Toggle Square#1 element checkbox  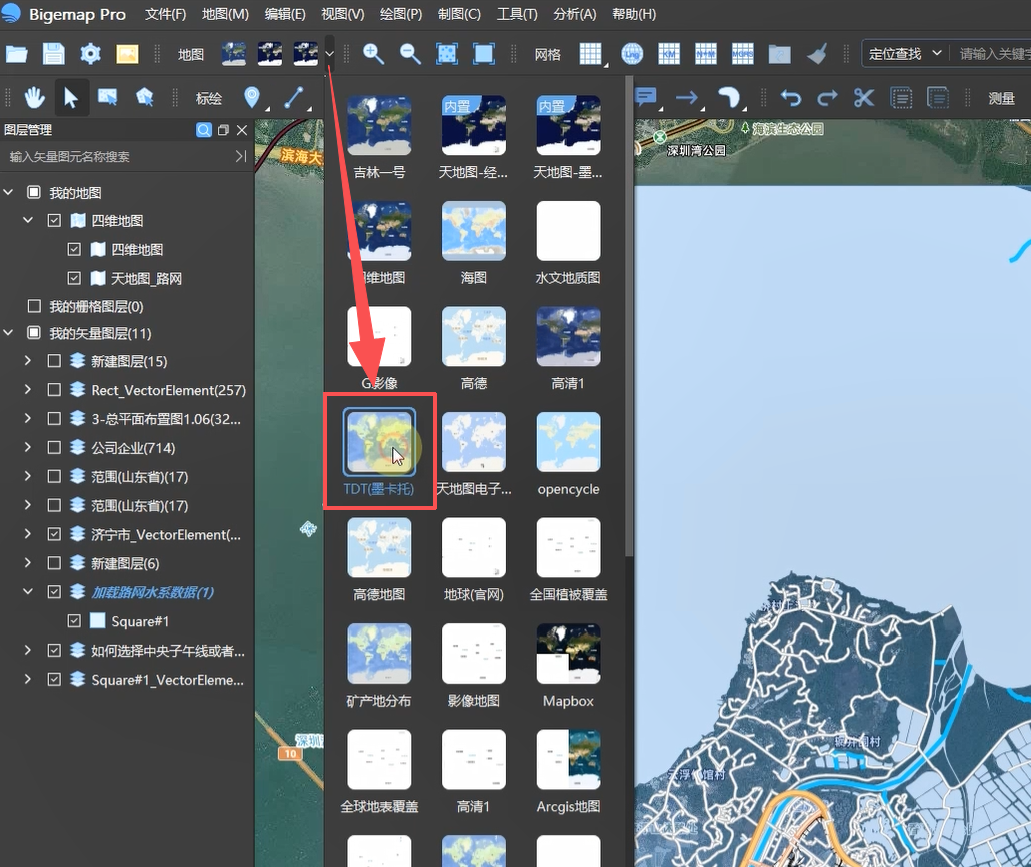pyautogui.click(x=74, y=621)
